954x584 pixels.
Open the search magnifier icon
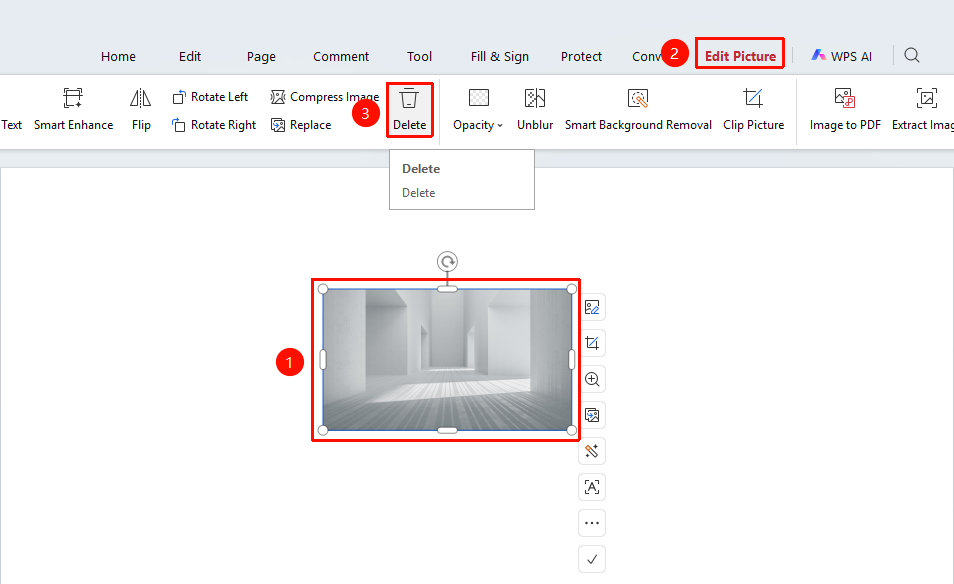coord(911,55)
